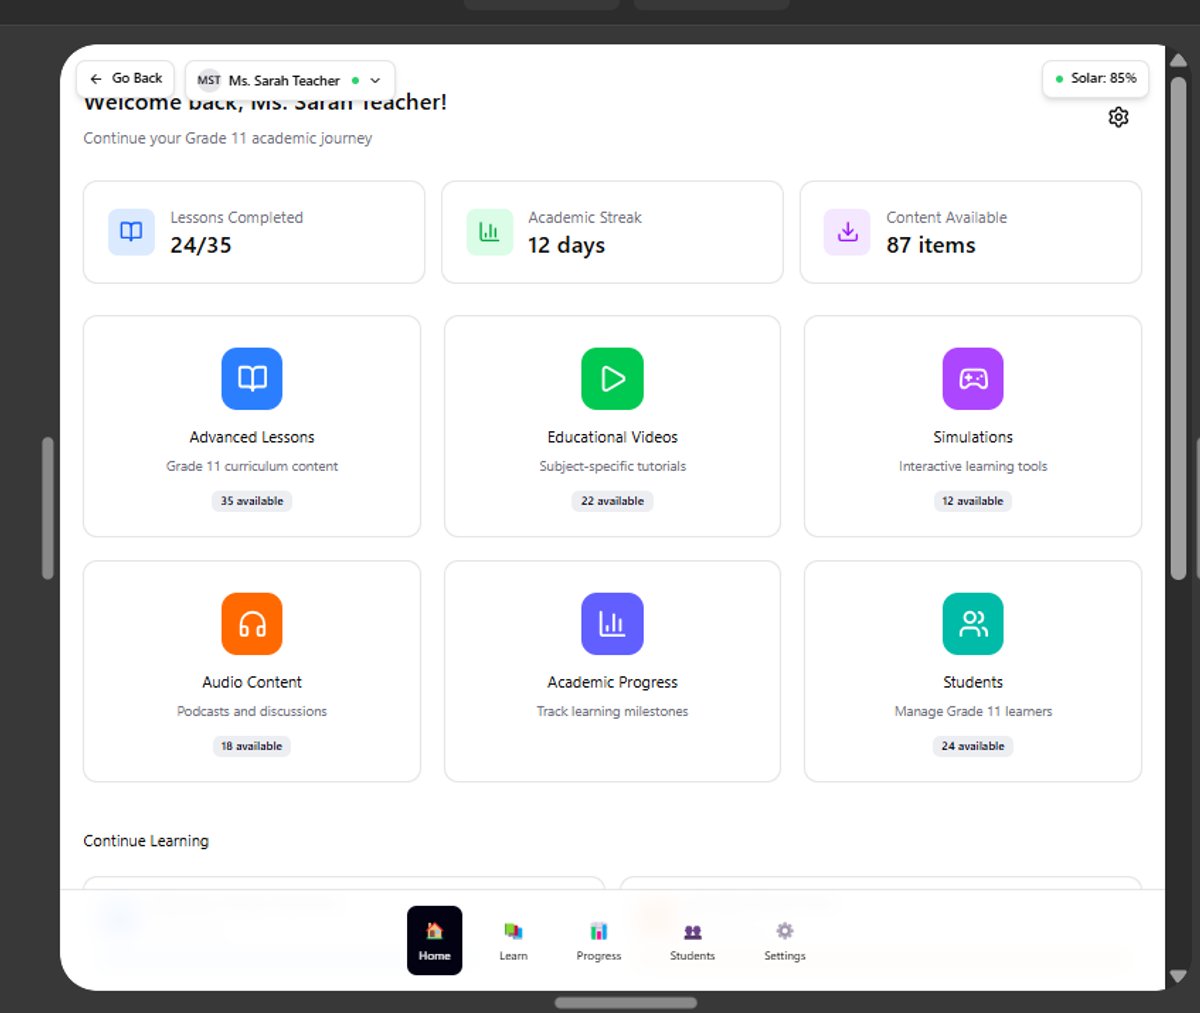Click the teal Students people icon
The image size is (1200, 1013).
pyautogui.click(x=972, y=624)
